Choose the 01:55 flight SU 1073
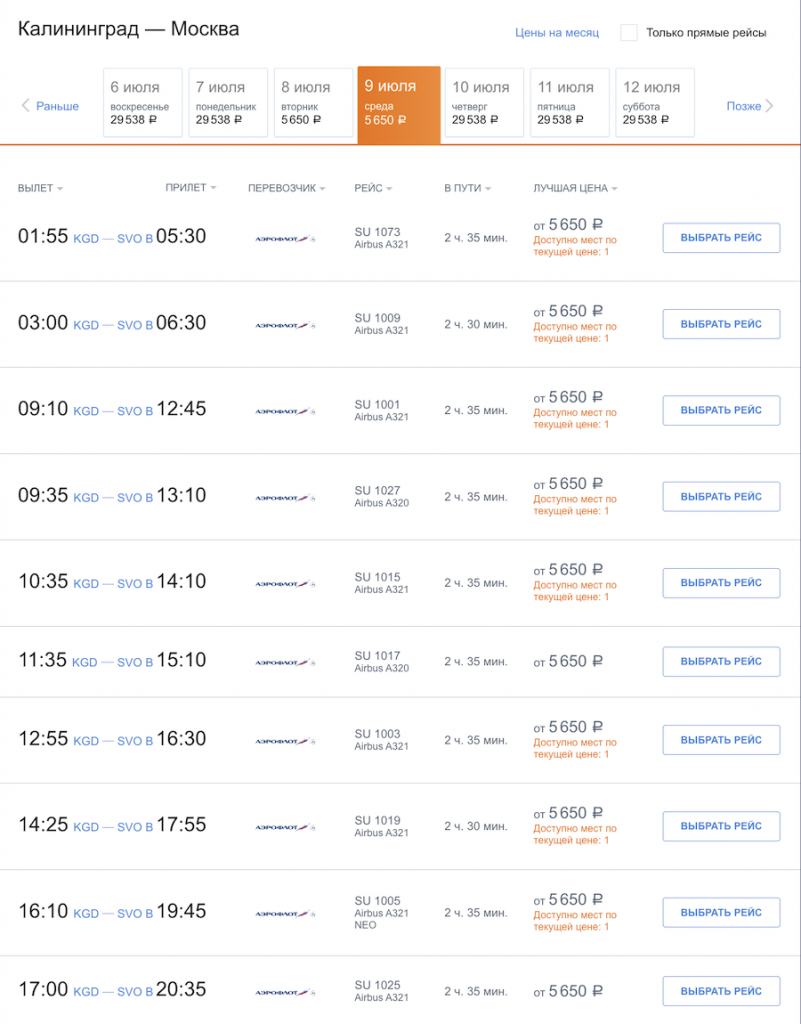Screen dimensions: 801x1024 tap(721, 238)
